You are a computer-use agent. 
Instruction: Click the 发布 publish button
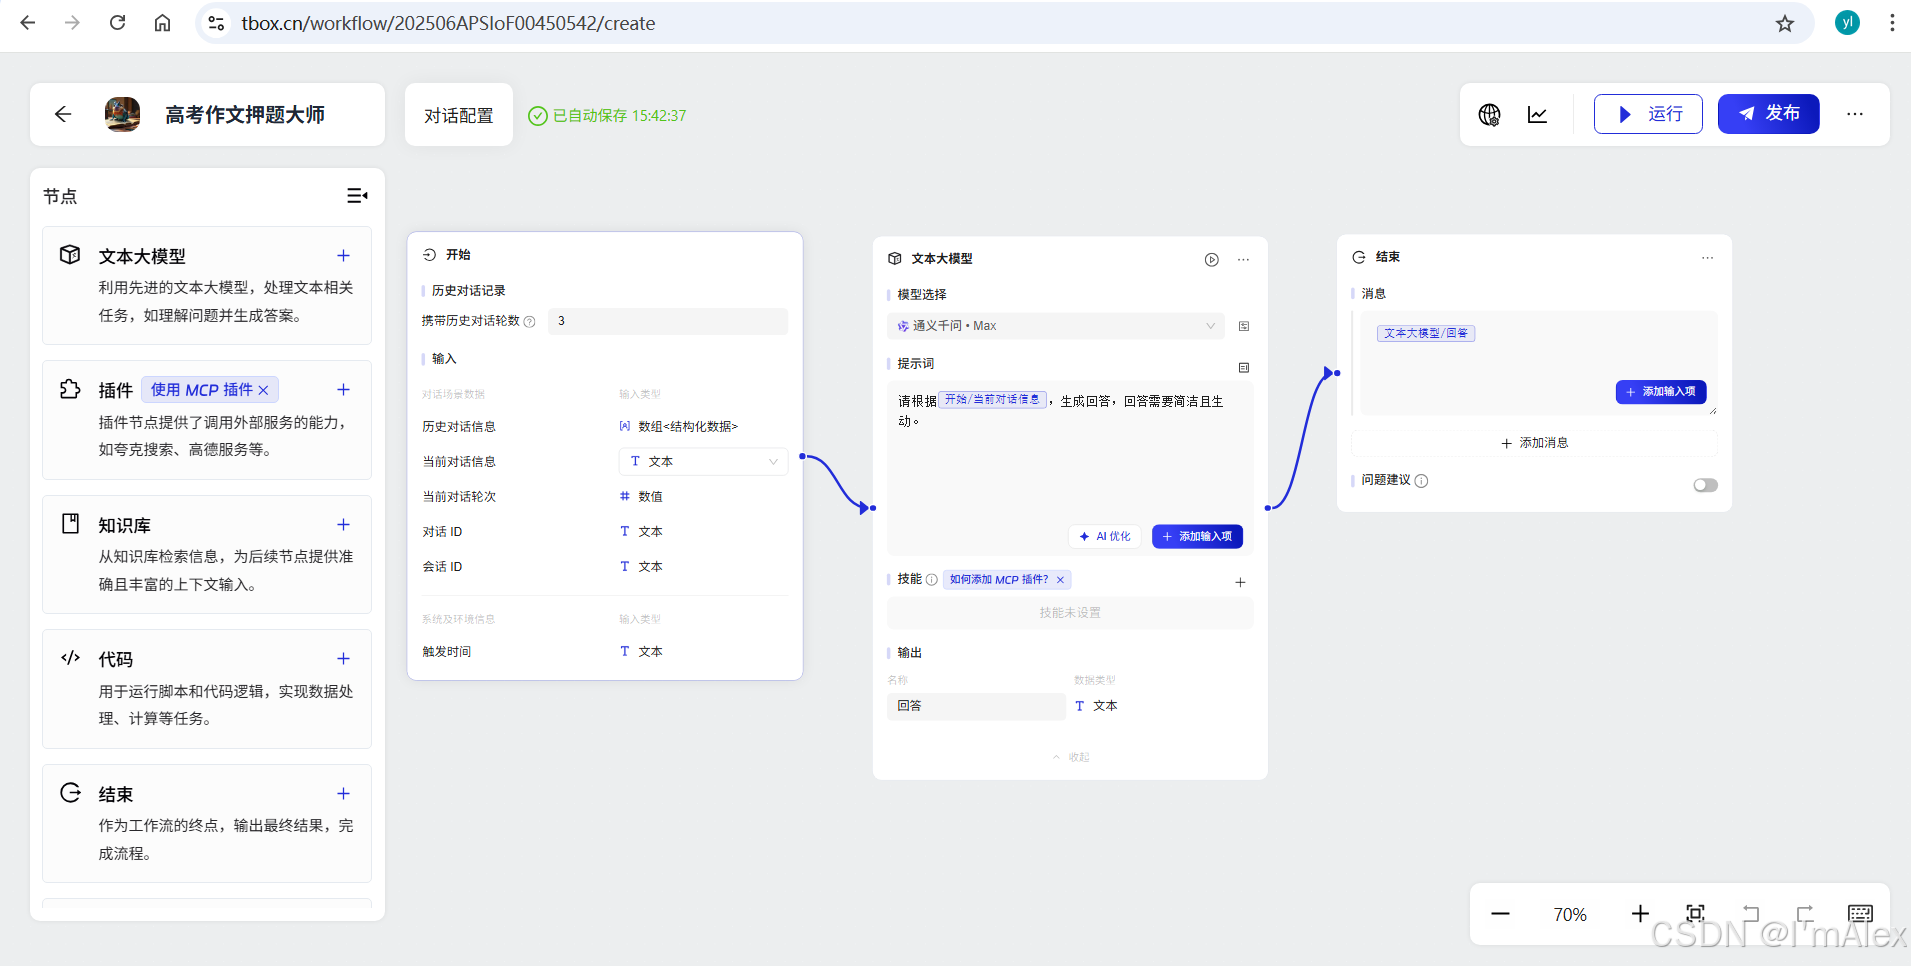click(x=1768, y=114)
